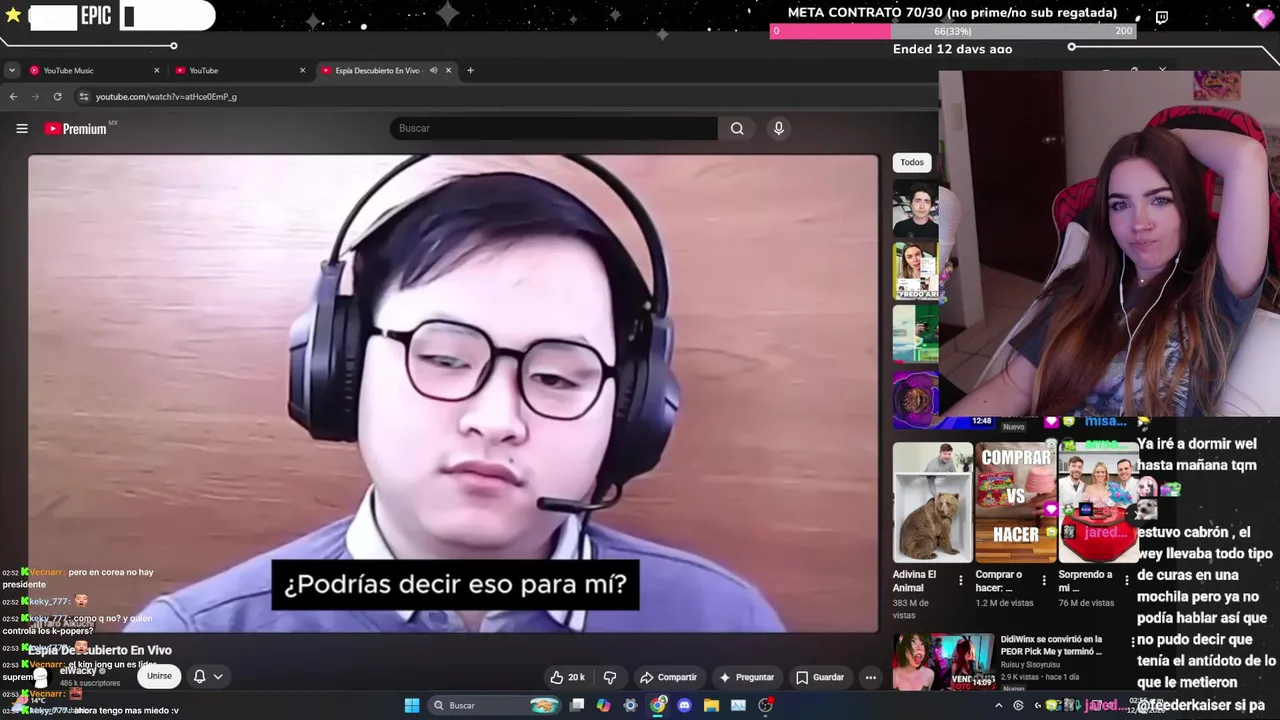Open Chrome icon in taskbar

pyautogui.click(x=658, y=705)
